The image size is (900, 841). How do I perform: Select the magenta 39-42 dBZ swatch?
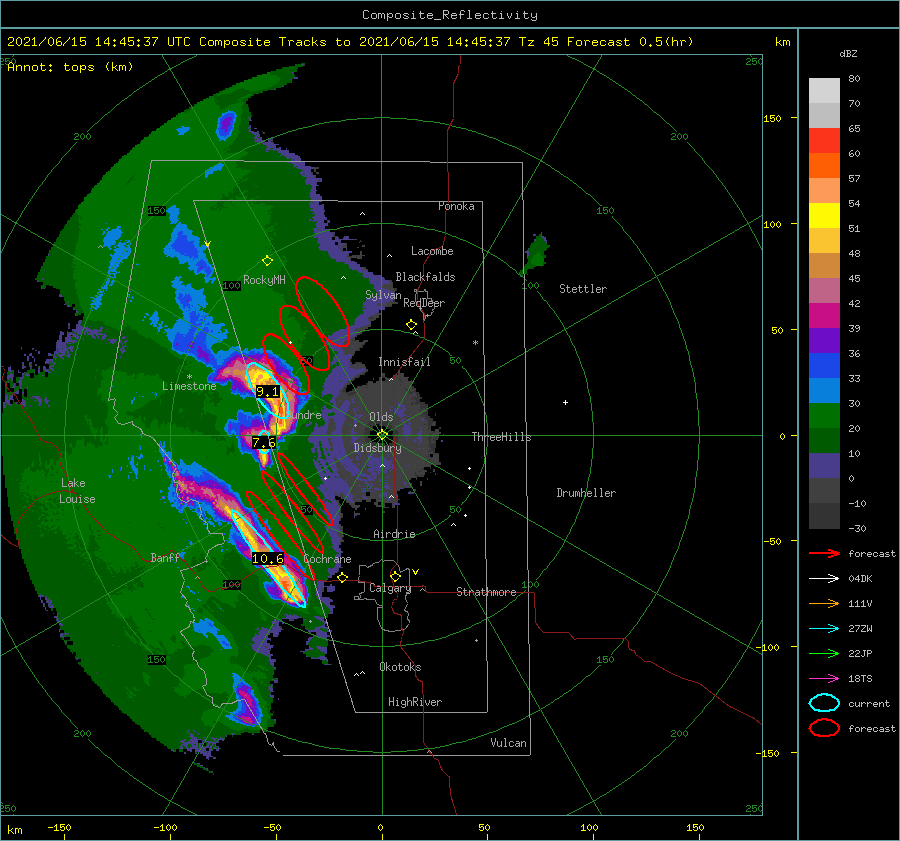coord(824,315)
